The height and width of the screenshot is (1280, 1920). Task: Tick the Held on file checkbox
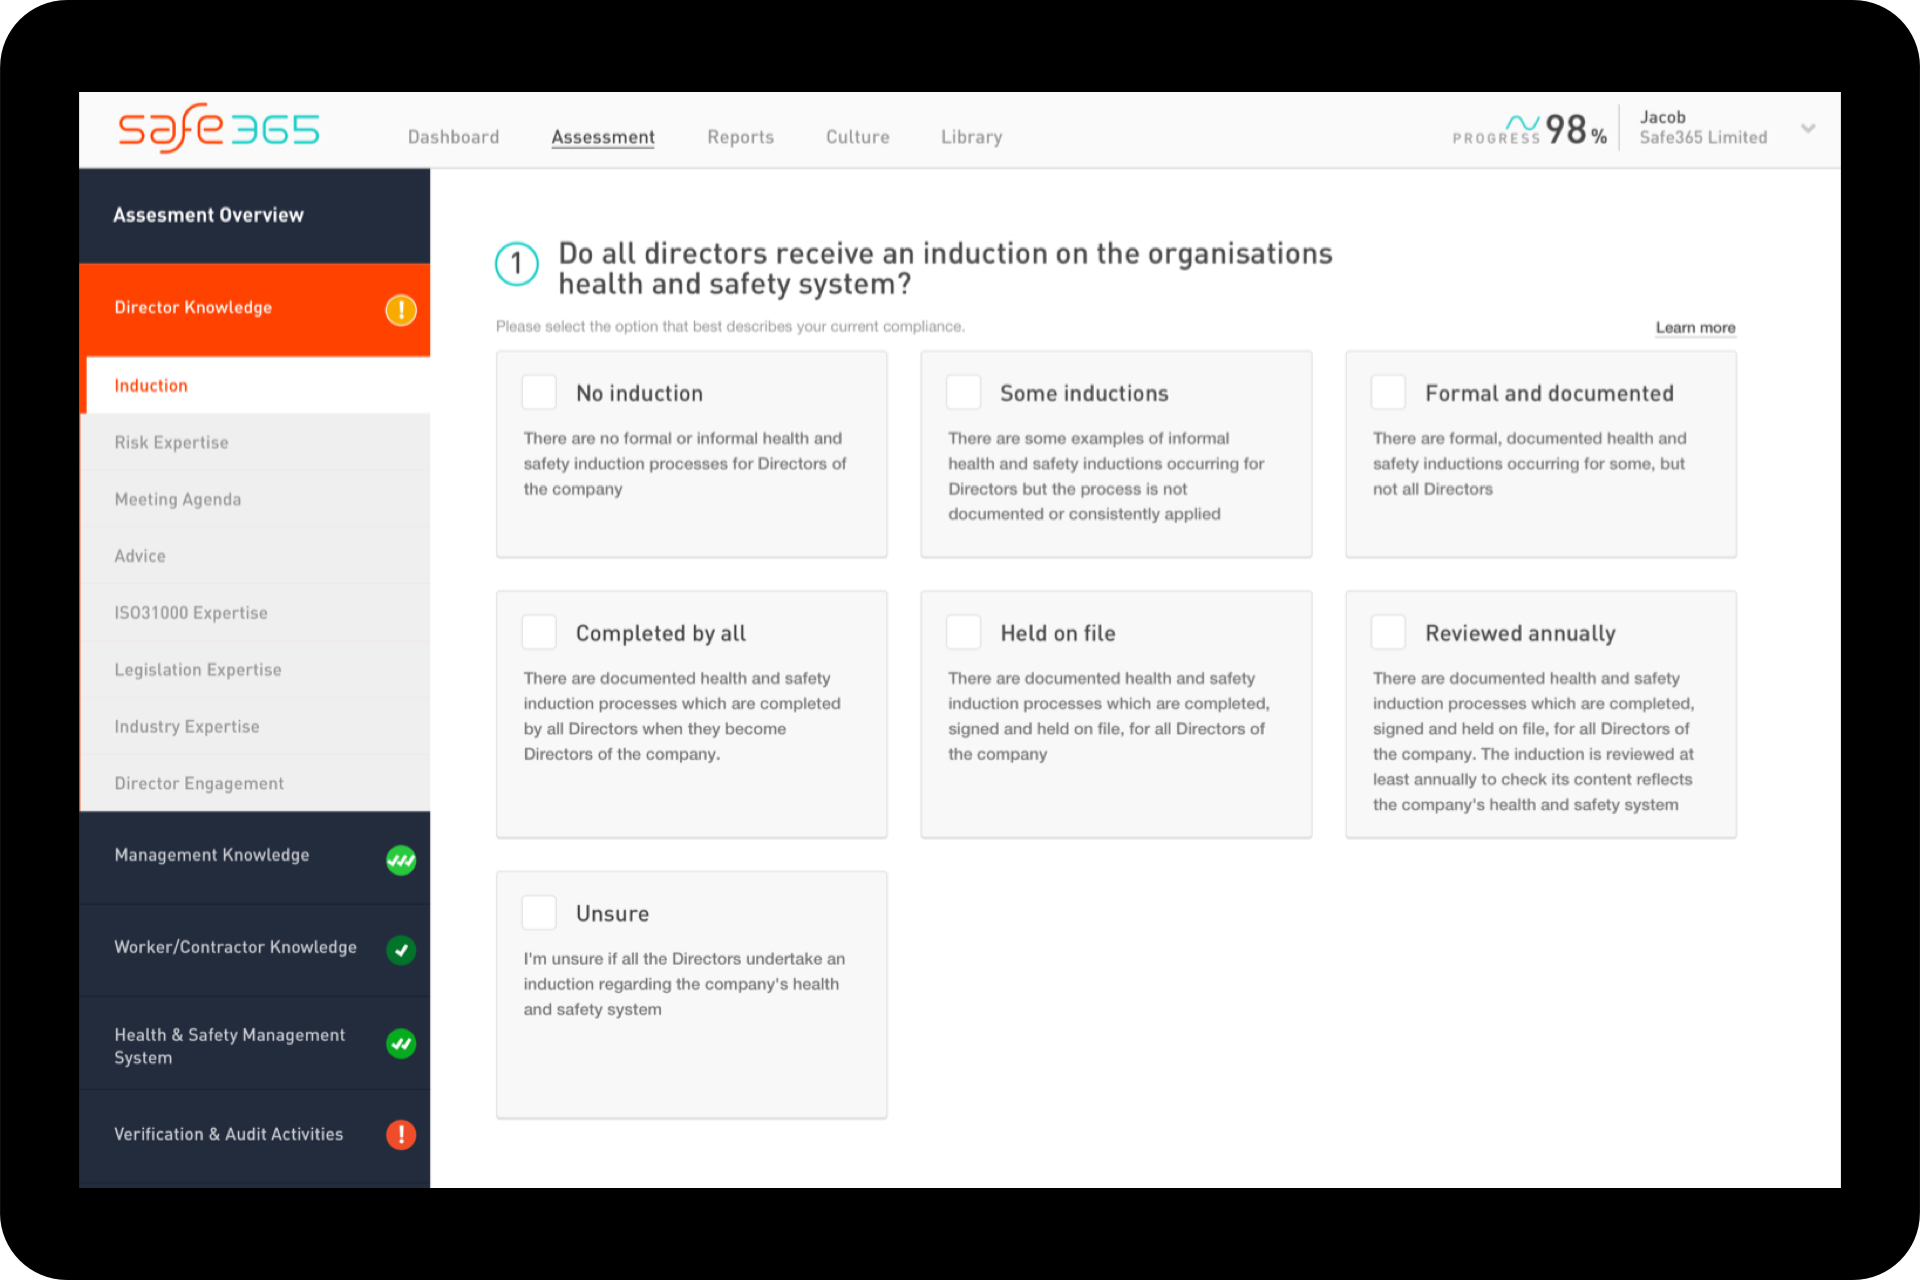coord(964,632)
